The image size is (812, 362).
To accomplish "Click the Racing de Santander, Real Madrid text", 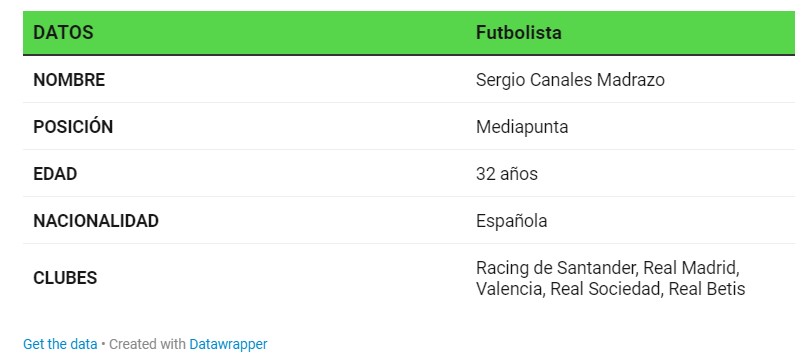I will tap(607, 268).
